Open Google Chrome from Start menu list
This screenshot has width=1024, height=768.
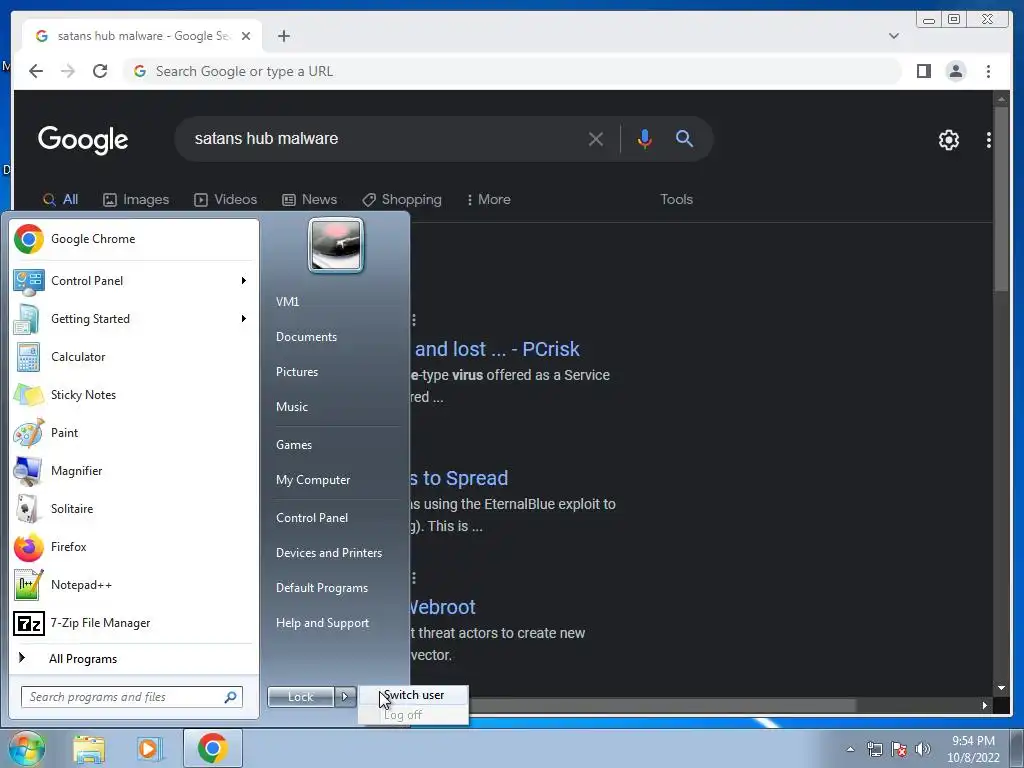pos(134,239)
